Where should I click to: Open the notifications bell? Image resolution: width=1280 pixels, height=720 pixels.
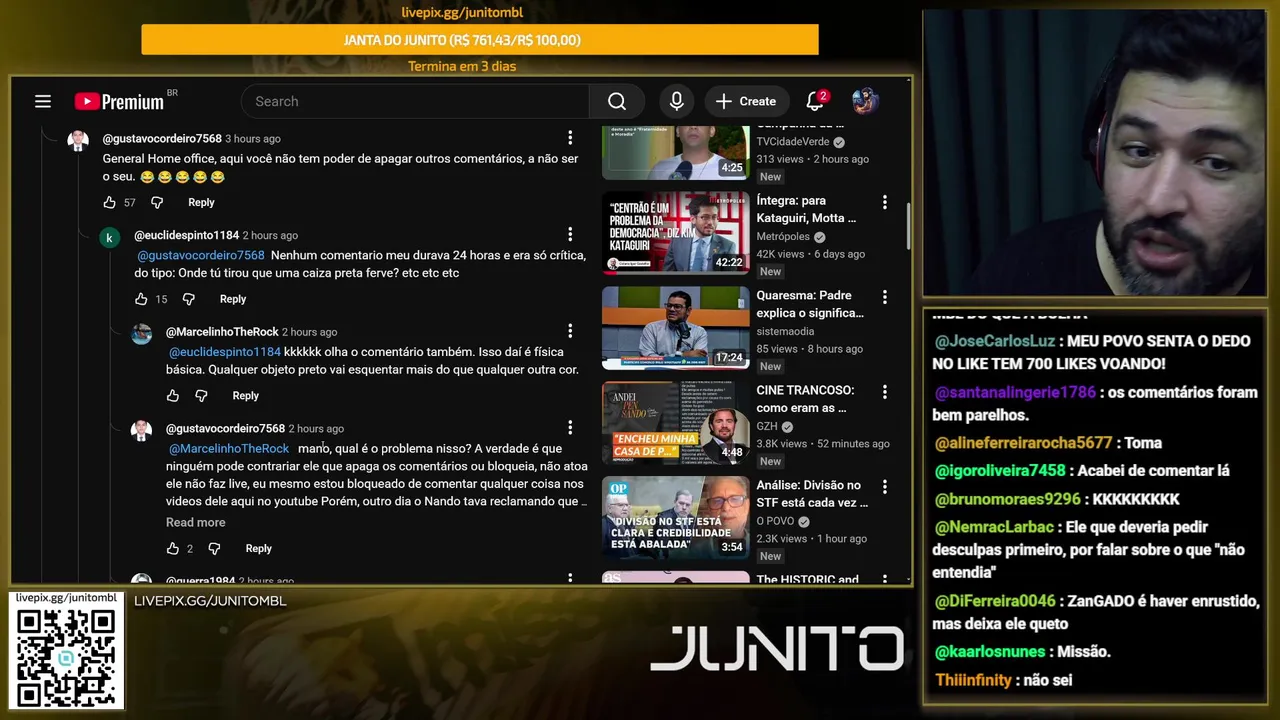[816, 101]
